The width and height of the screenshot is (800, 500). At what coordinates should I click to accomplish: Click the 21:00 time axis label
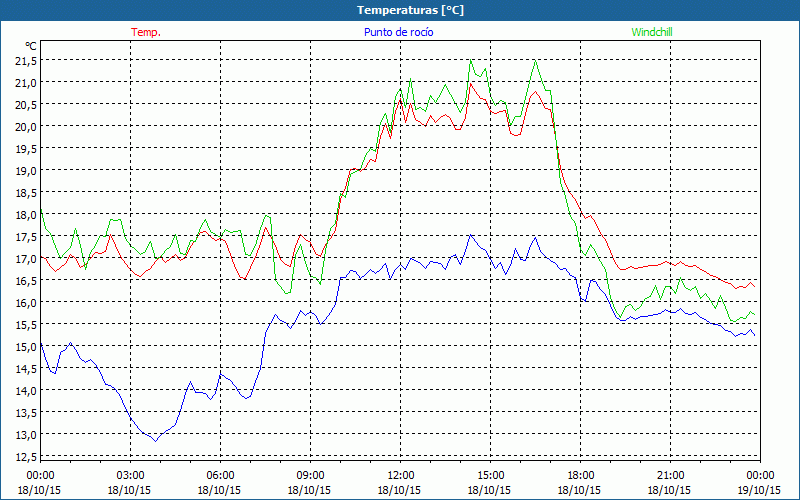click(670, 475)
